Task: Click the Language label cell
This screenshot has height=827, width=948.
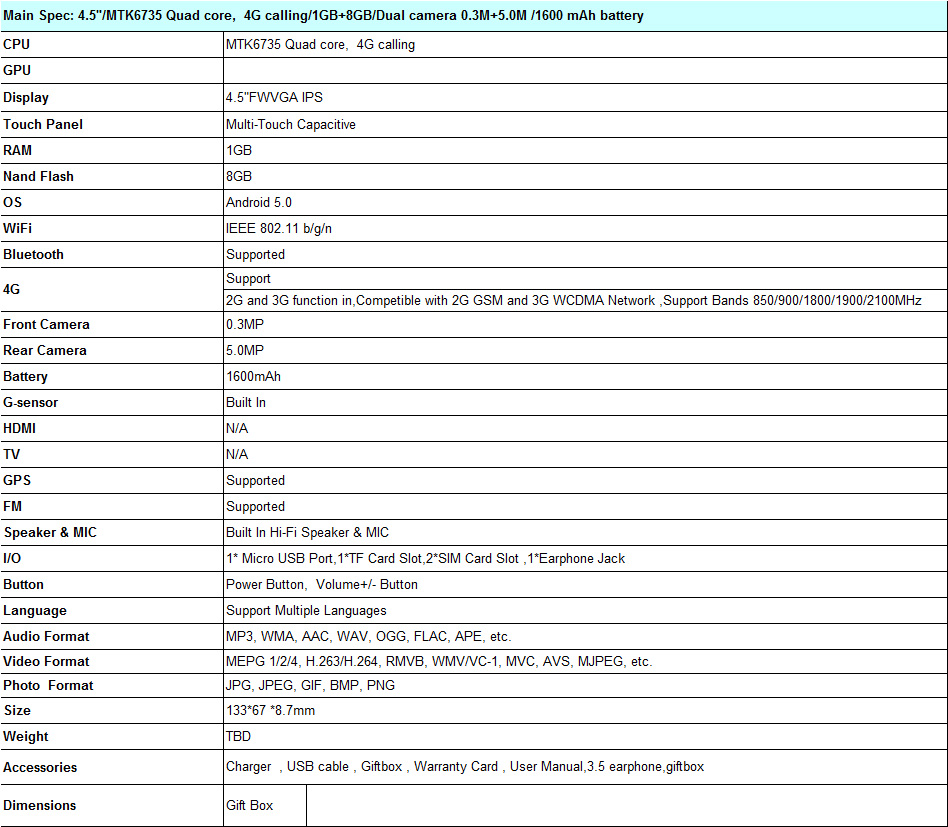Action: (112, 611)
